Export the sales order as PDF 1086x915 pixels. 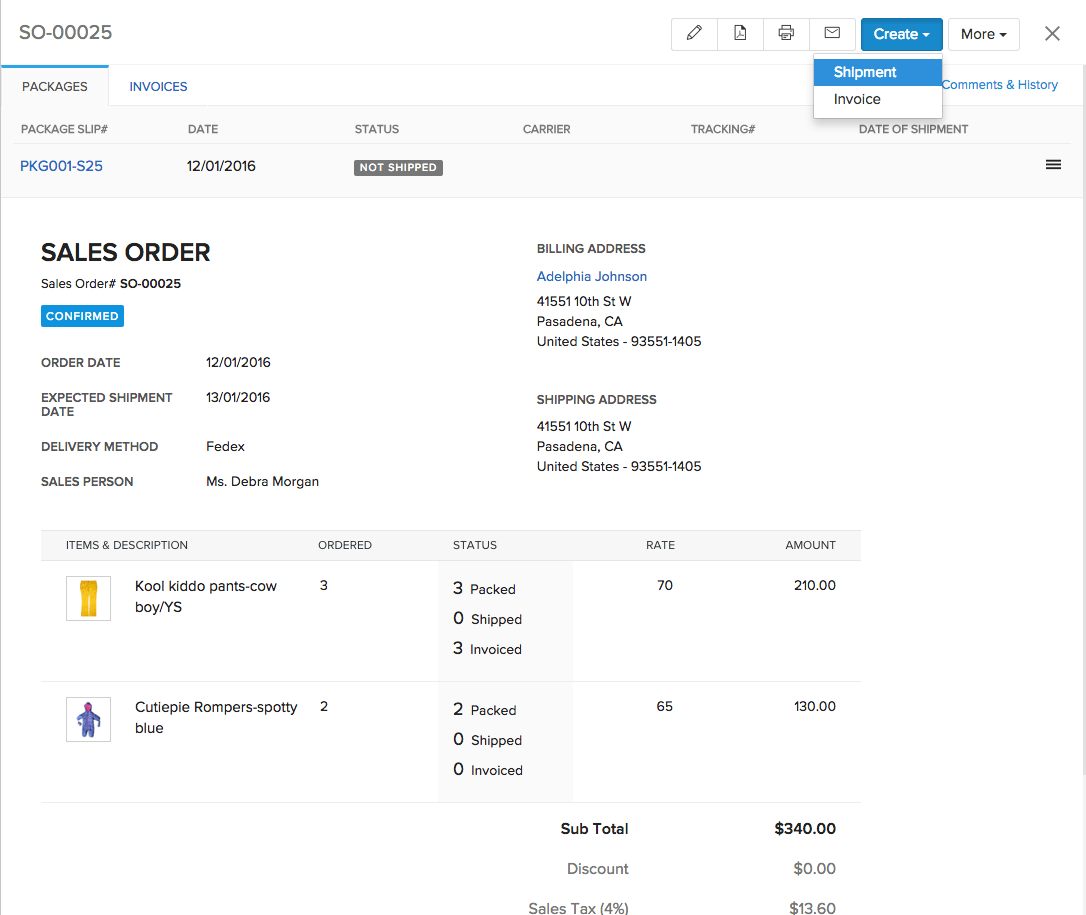coord(740,33)
